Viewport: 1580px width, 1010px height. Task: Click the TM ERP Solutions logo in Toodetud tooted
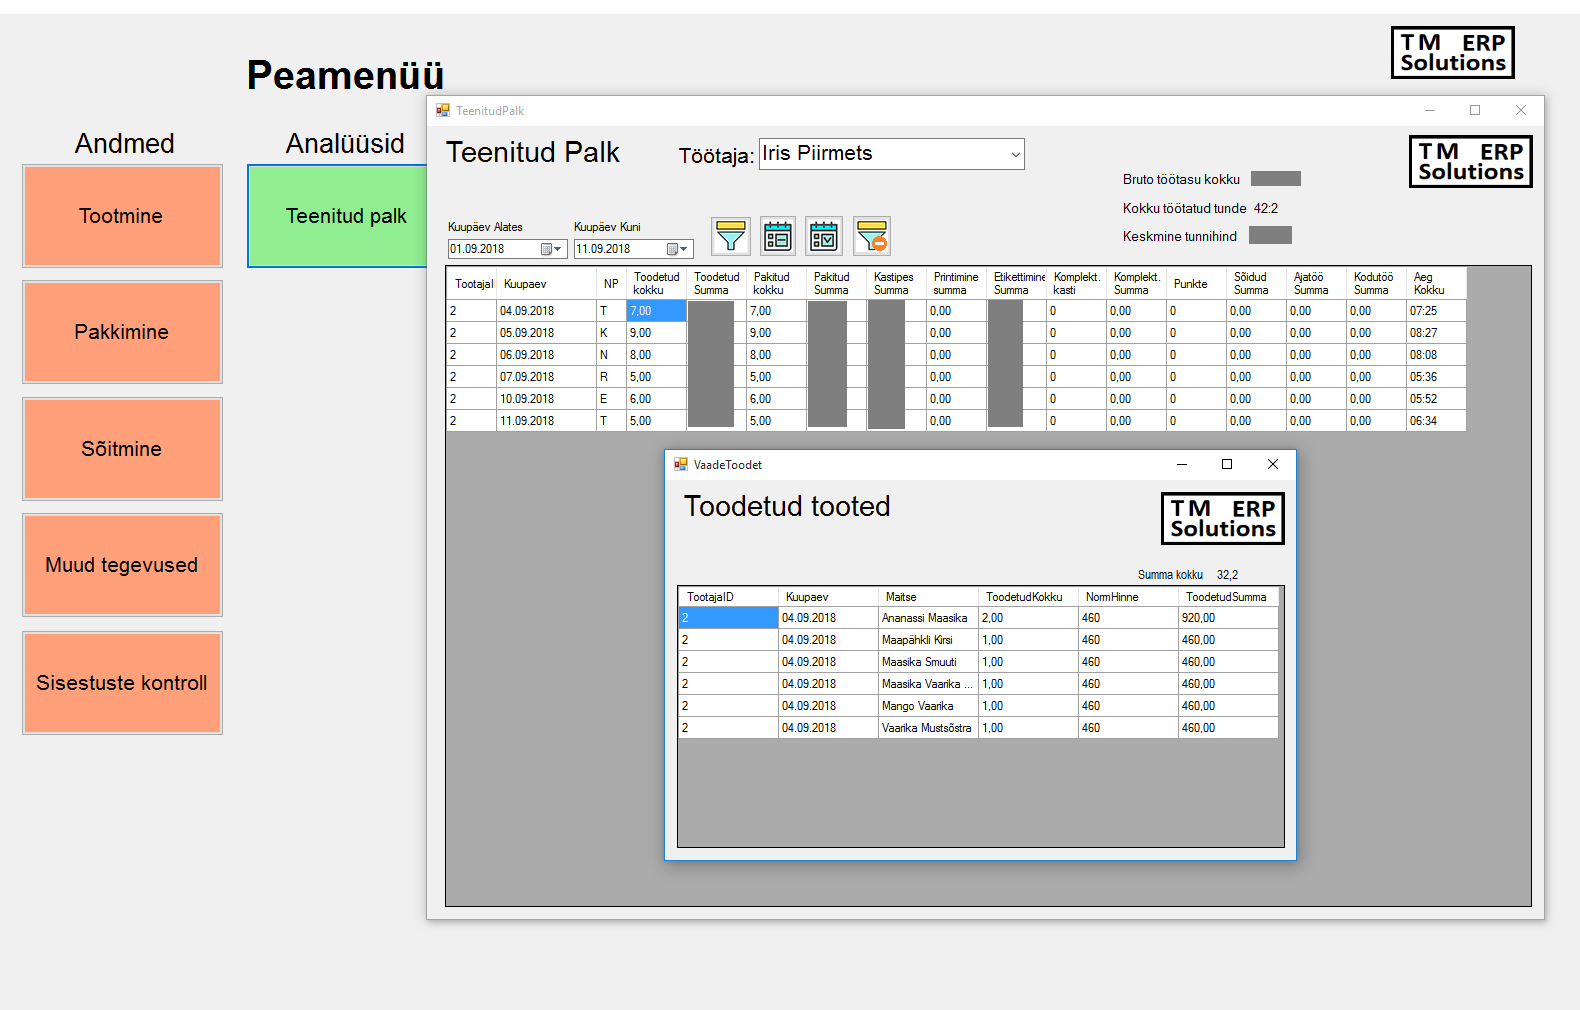(1222, 518)
